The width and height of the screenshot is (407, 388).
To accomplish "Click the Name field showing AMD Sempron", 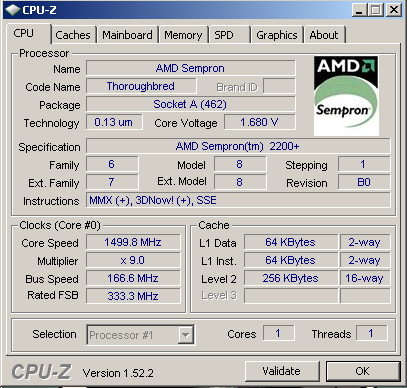I will coord(191,68).
